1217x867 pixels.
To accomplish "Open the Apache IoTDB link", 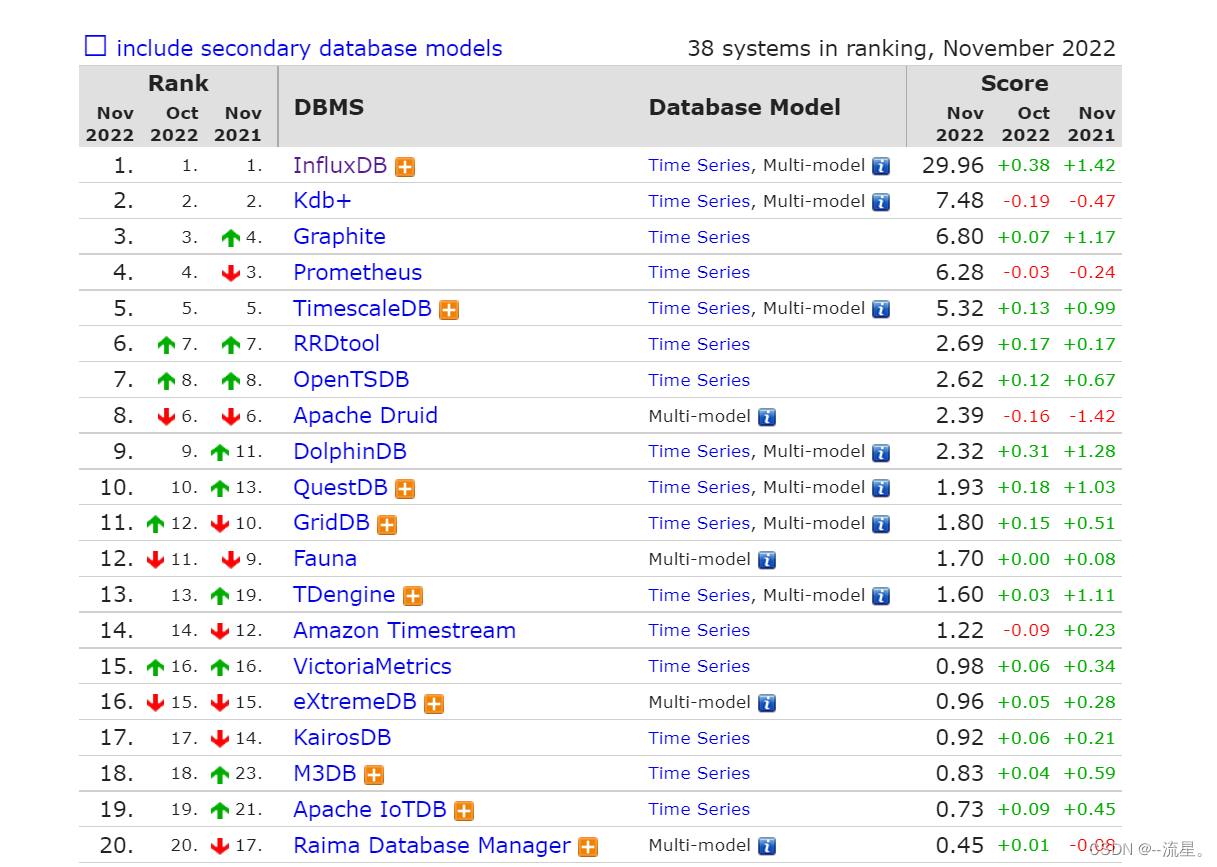I will 369,810.
